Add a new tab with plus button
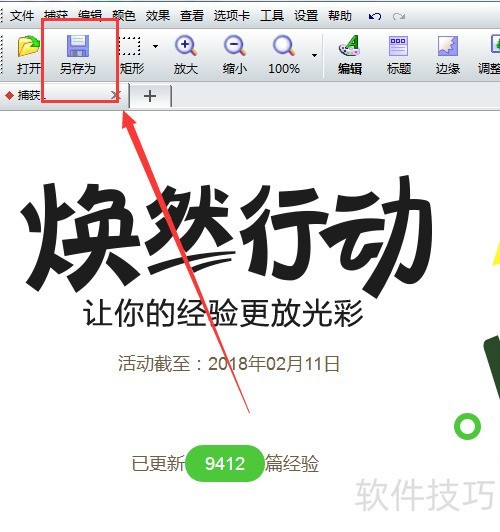This screenshot has height=532, width=500. (150, 96)
